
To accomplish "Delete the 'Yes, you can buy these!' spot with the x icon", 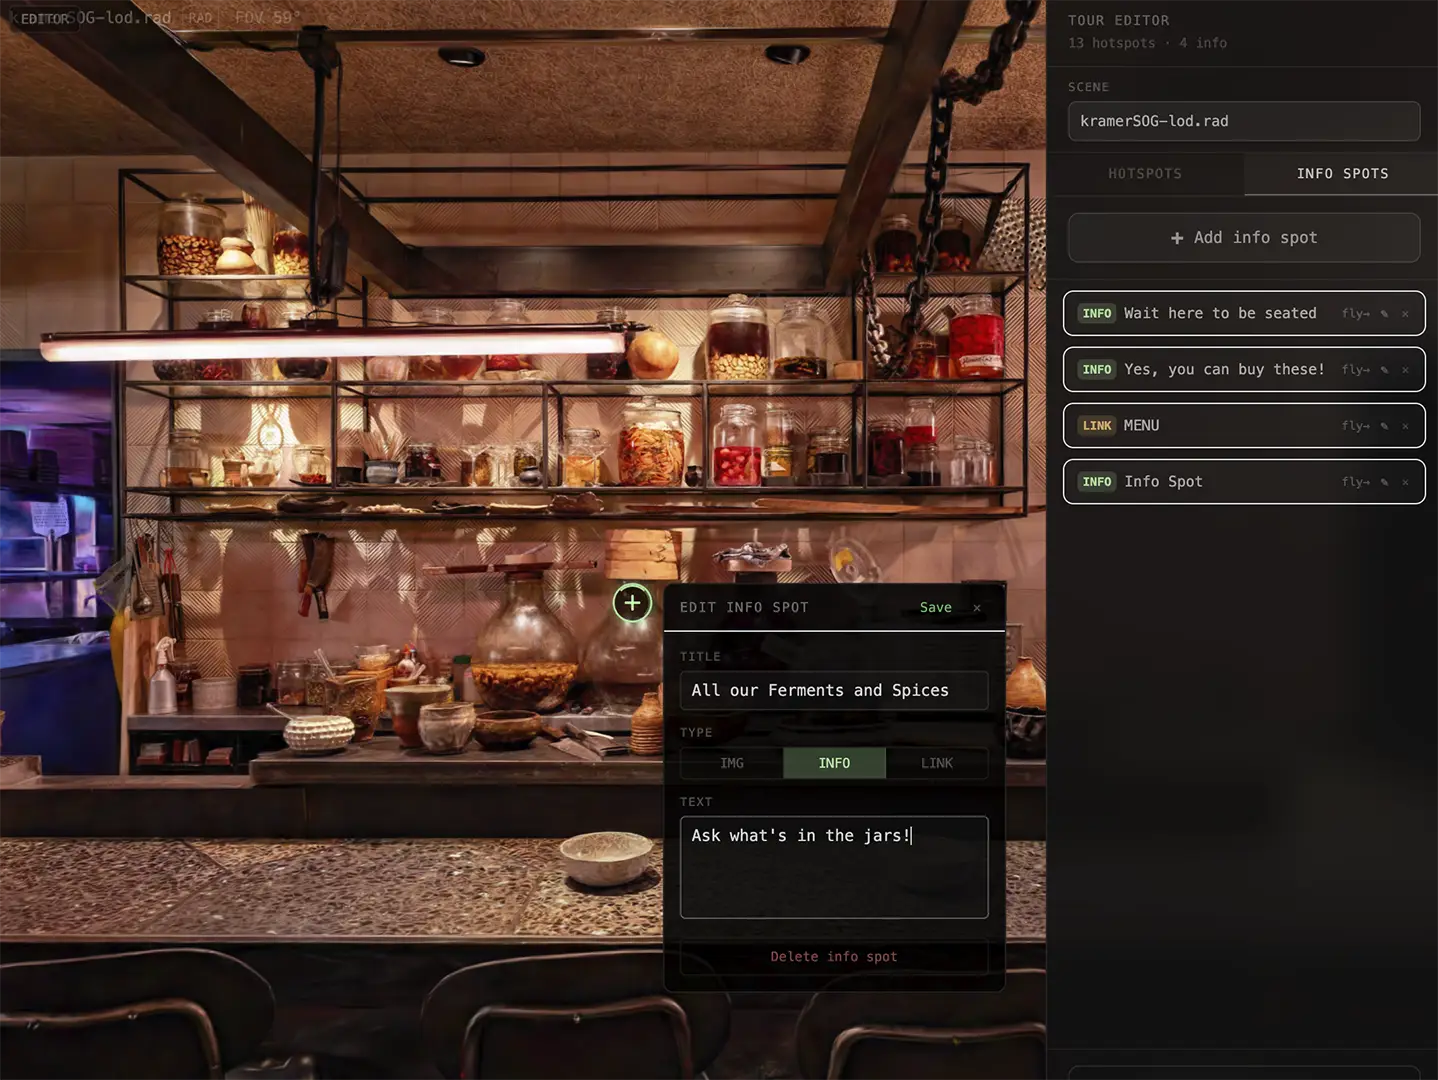I will [1405, 370].
